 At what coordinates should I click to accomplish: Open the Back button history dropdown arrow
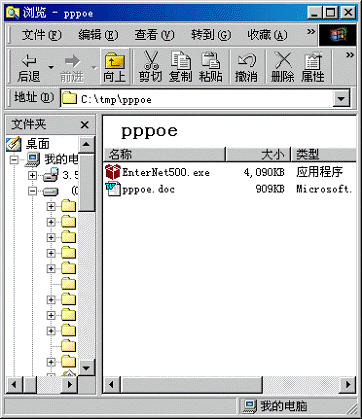coord(51,67)
